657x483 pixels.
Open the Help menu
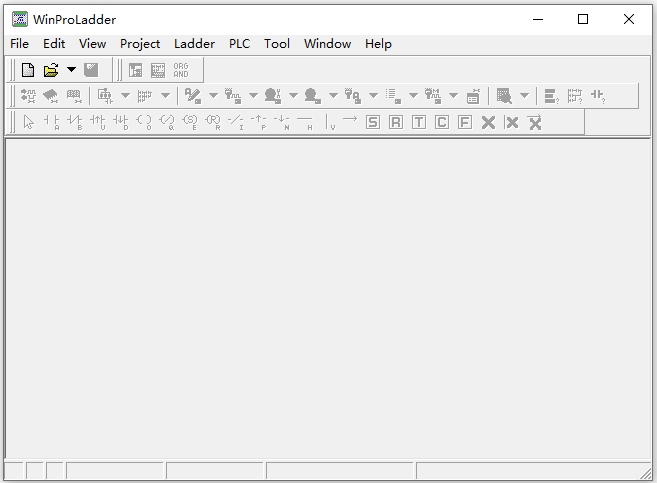[378, 44]
